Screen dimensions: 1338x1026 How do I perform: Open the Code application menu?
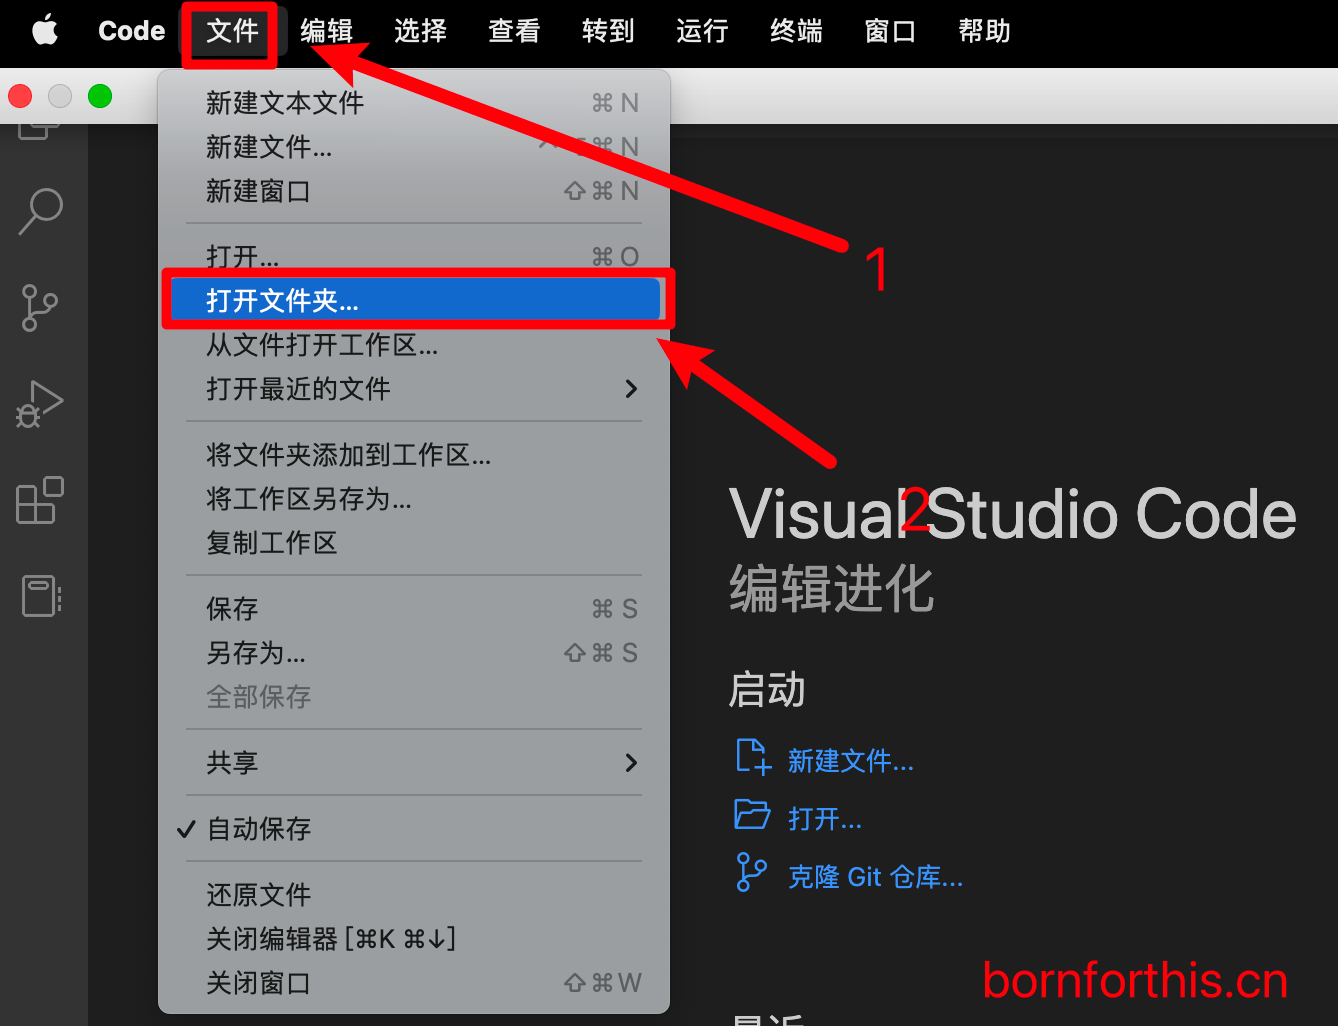[131, 31]
